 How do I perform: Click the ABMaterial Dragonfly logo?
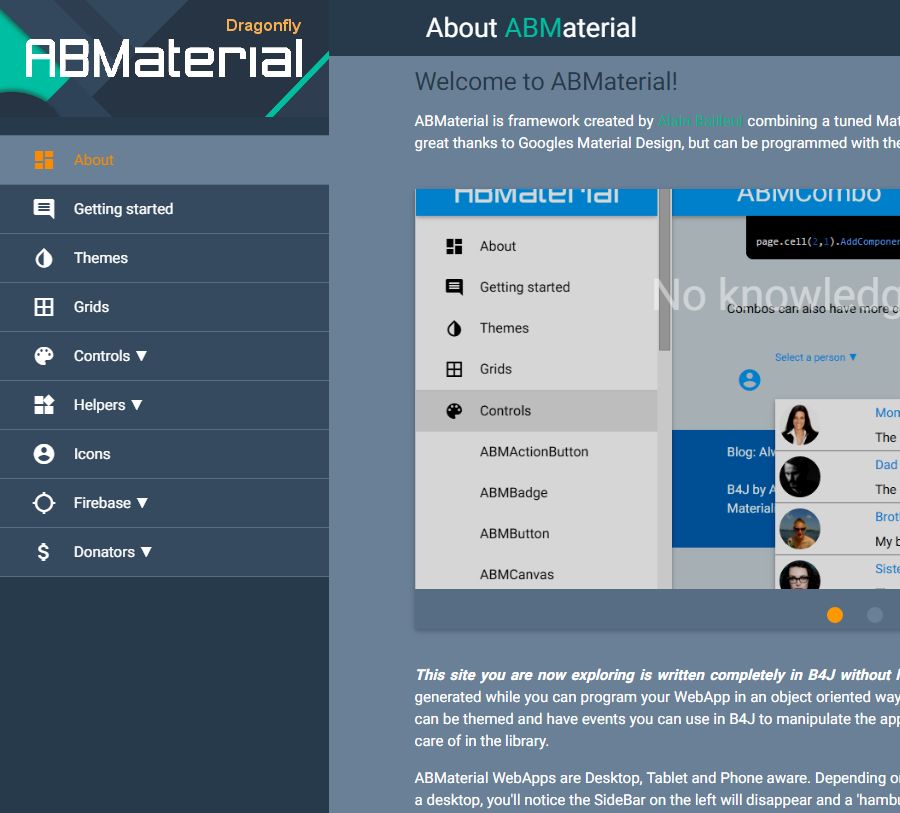coord(164,59)
